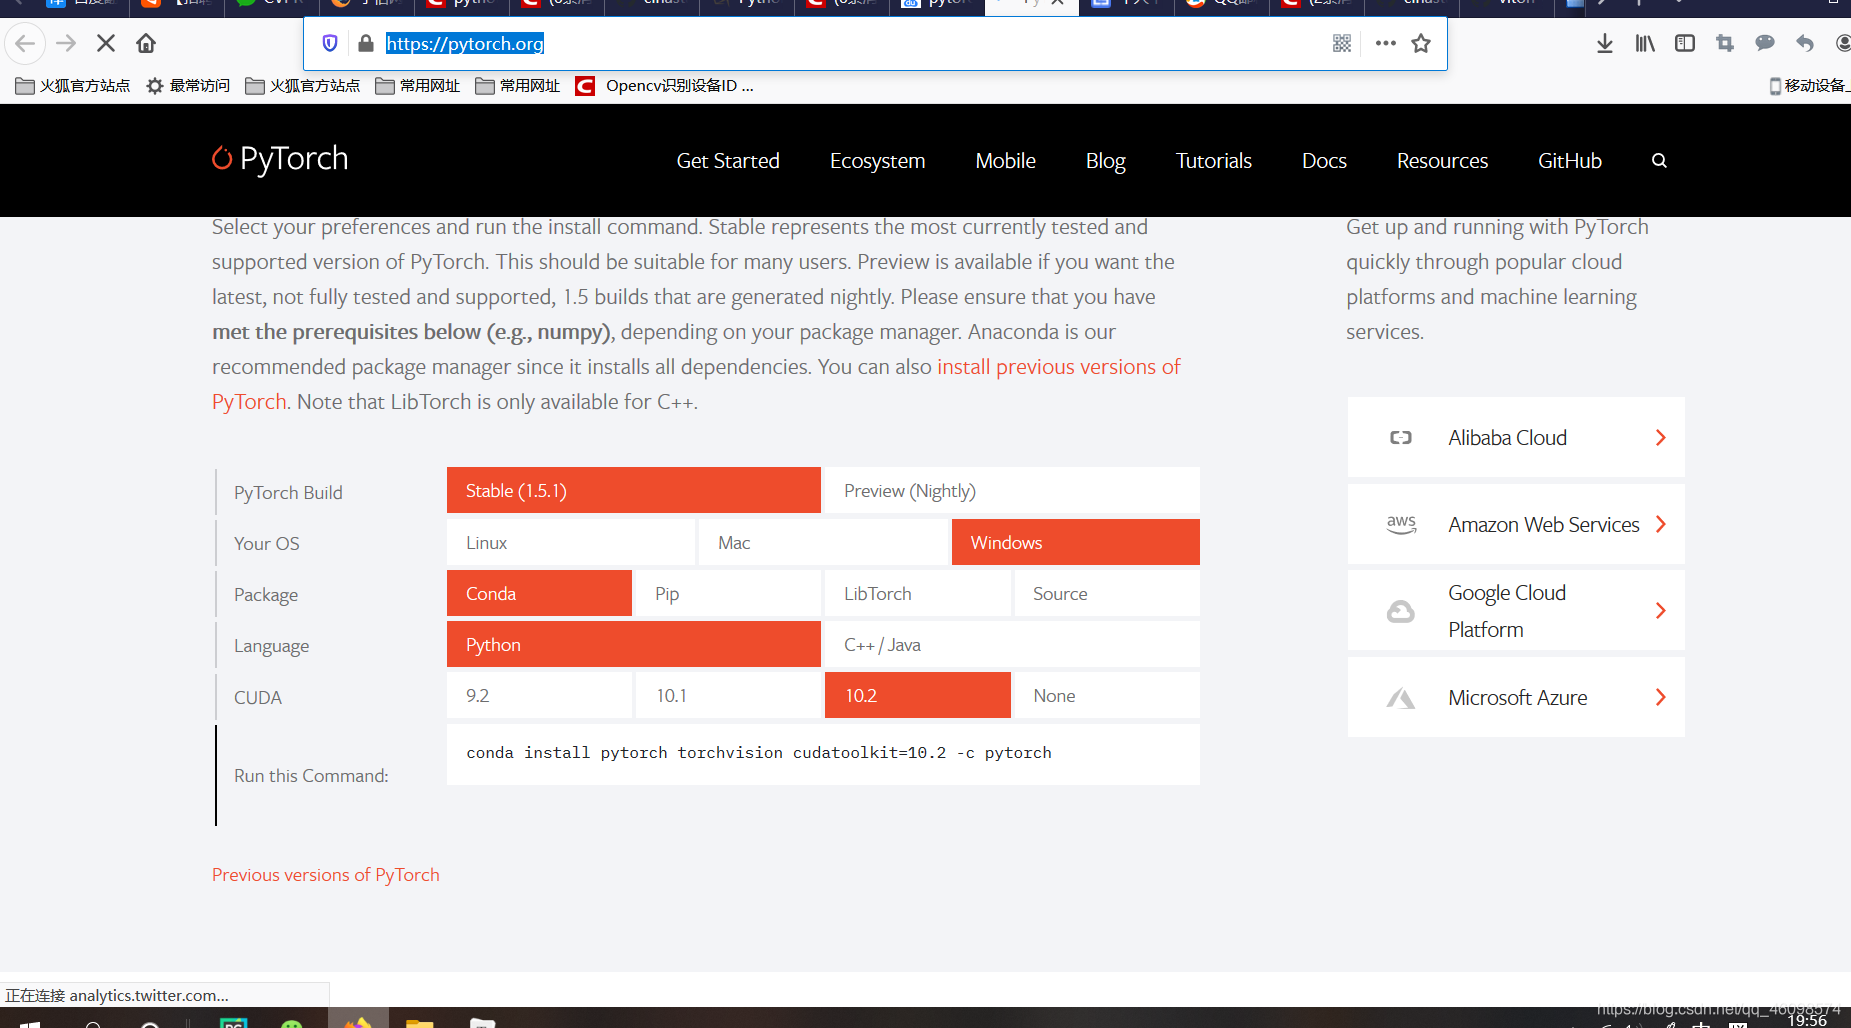Open 移动设备 mobile bookmarks
The width and height of the screenshot is (1851, 1028).
click(x=1809, y=86)
